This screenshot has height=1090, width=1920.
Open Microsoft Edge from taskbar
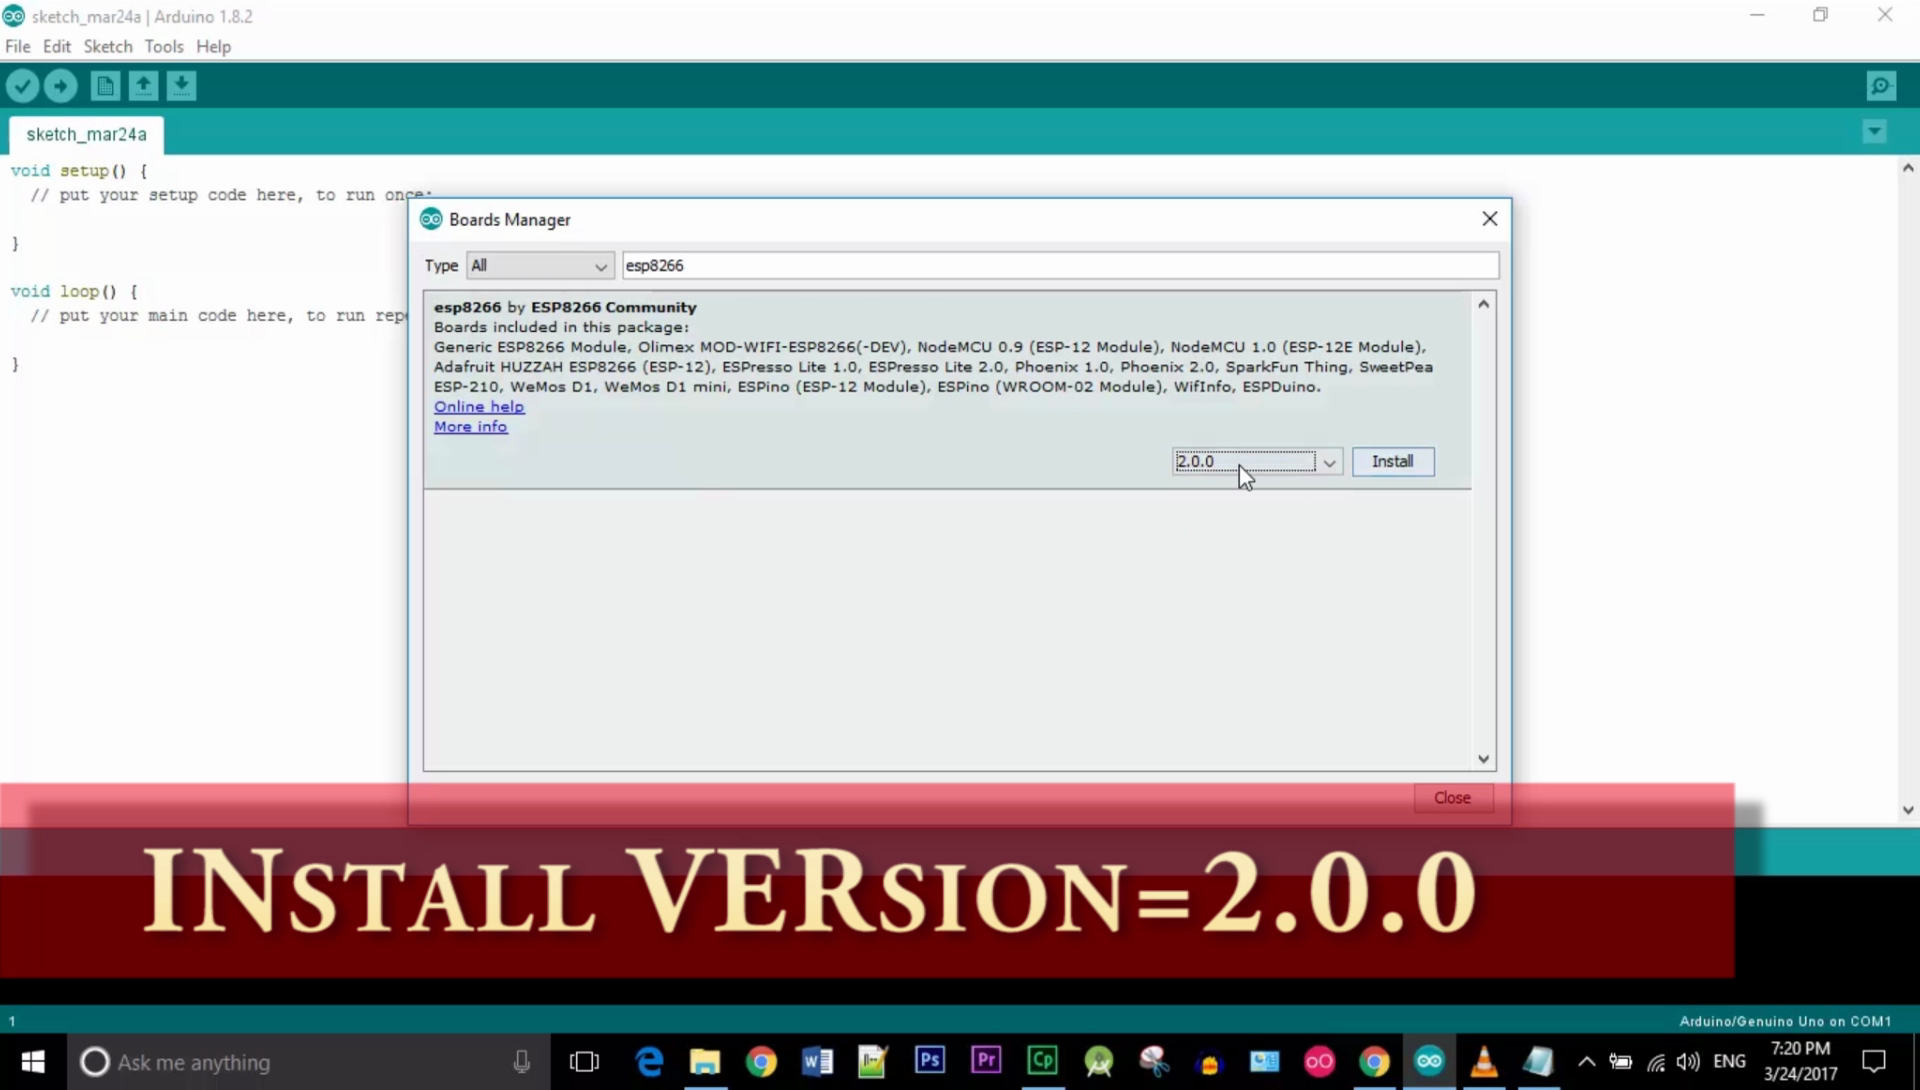pos(649,1060)
